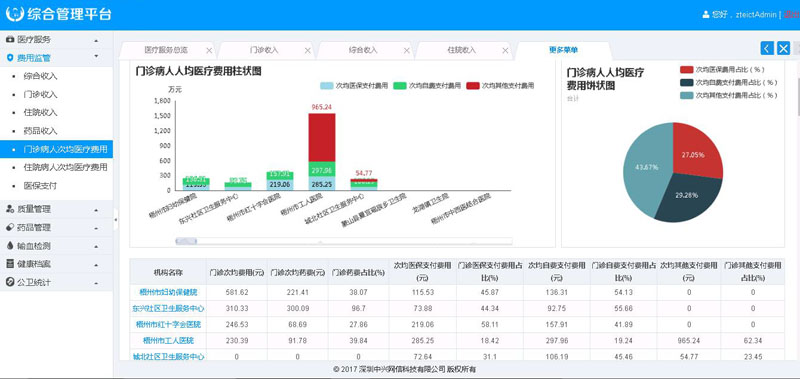Open the 梧州市工人医院 link in table
This screenshot has width=800, height=379.
(168, 340)
